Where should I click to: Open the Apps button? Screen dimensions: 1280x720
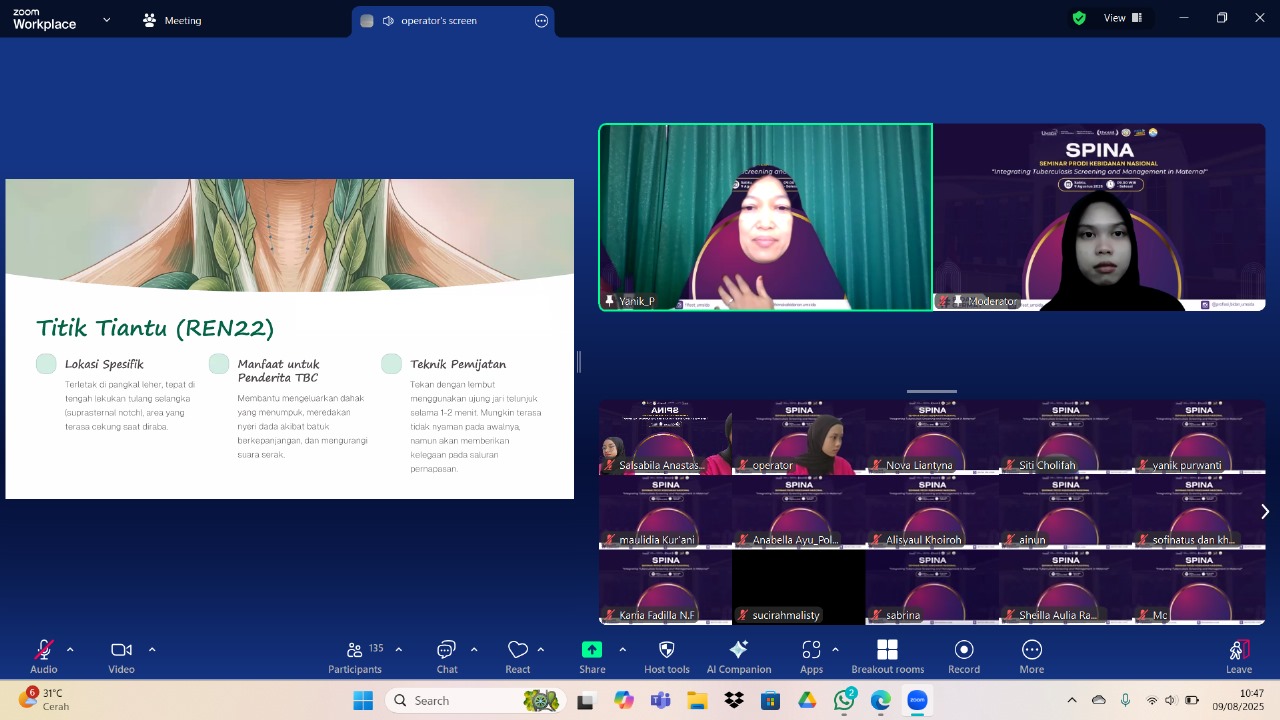(x=811, y=657)
